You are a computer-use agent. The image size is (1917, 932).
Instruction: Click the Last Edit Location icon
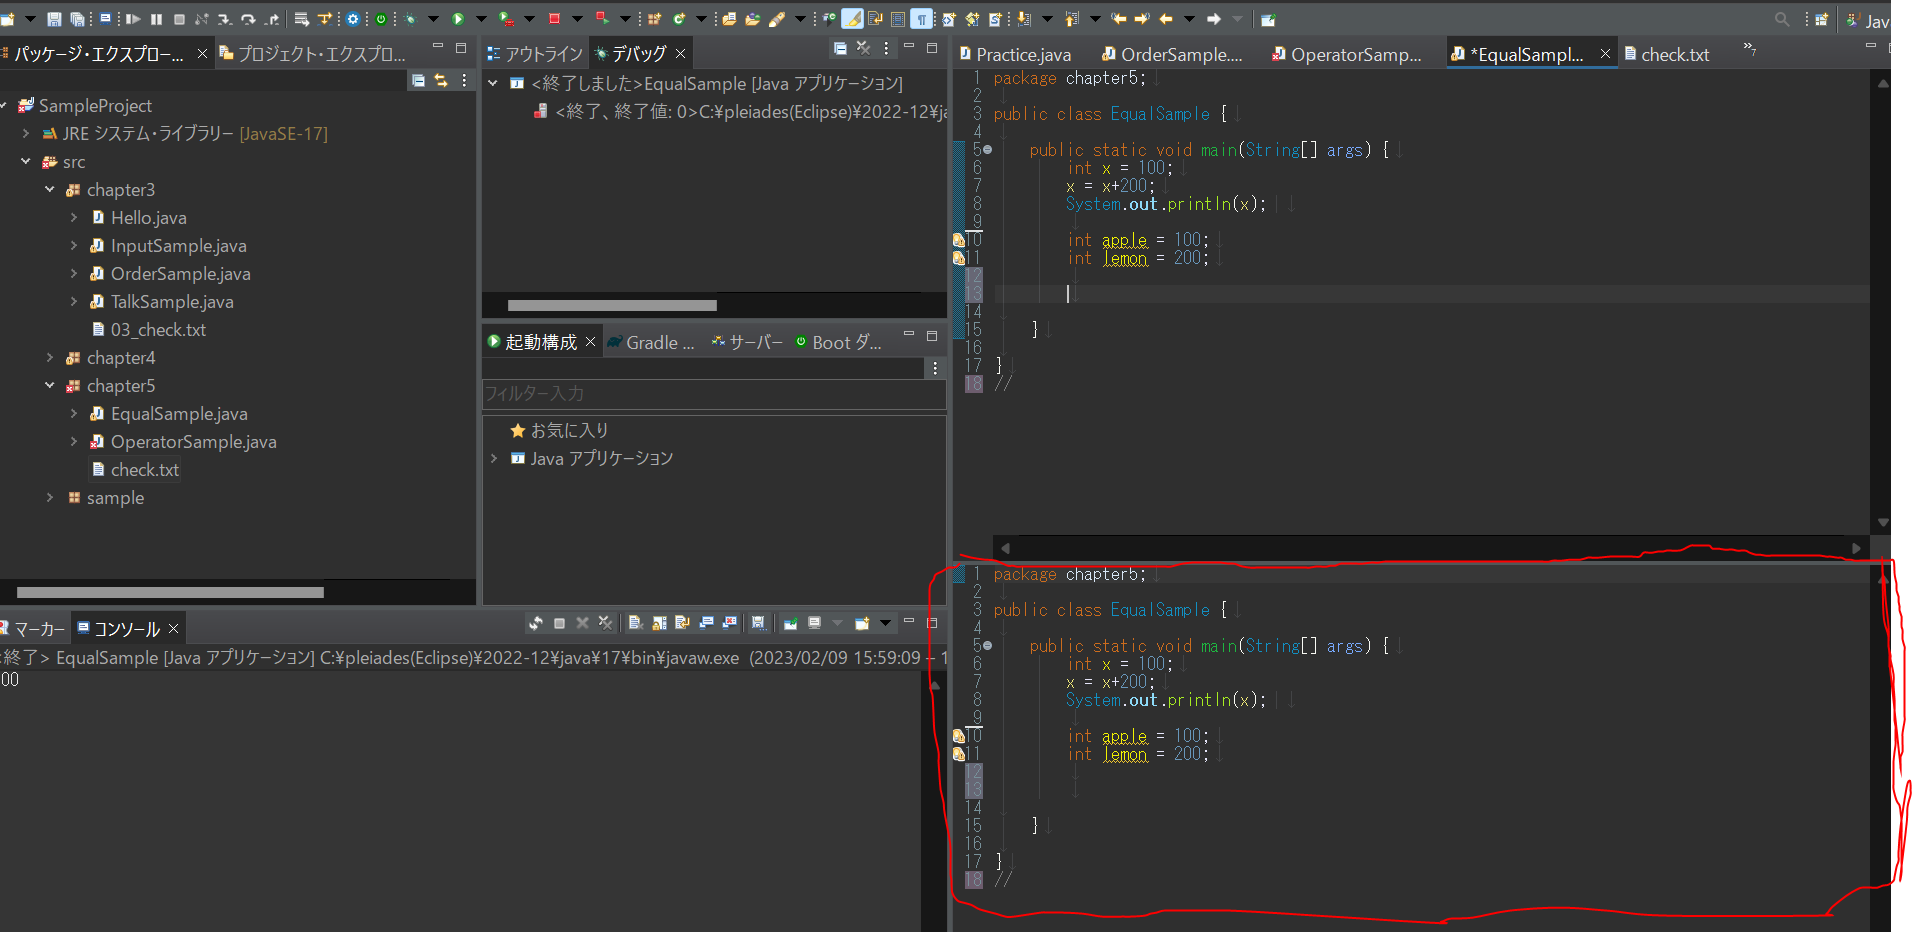(1119, 19)
